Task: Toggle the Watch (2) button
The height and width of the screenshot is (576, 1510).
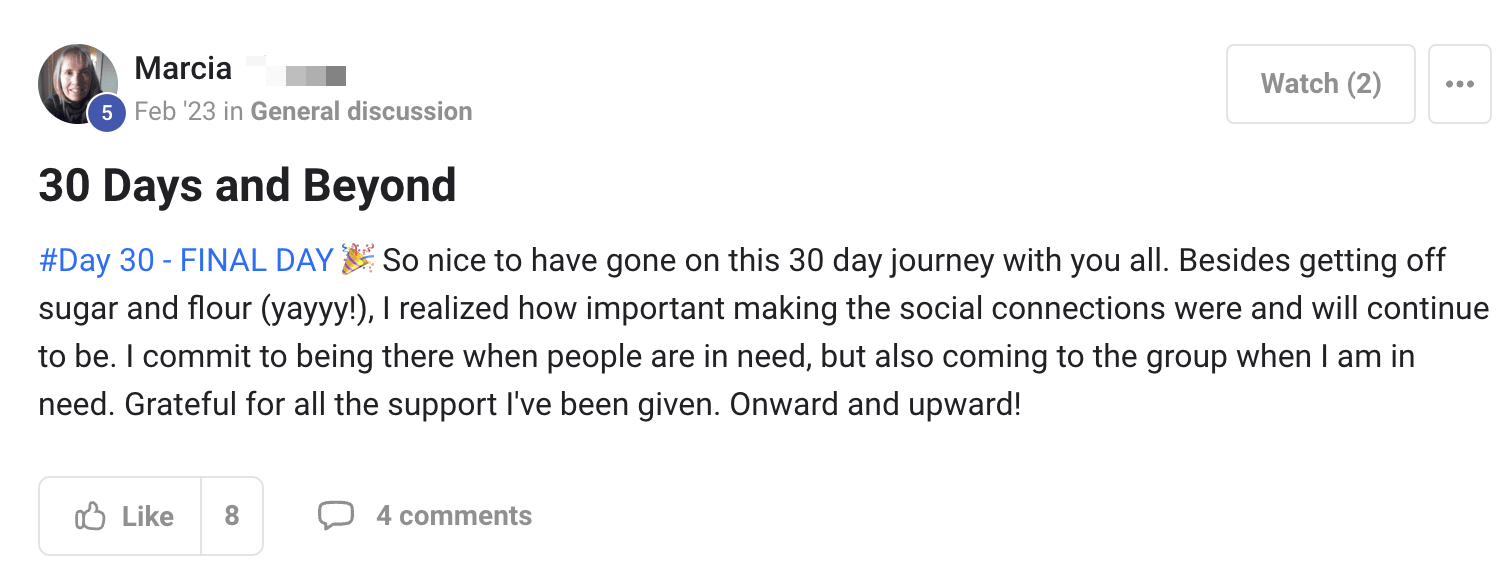Action: [x=1320, y=84]
